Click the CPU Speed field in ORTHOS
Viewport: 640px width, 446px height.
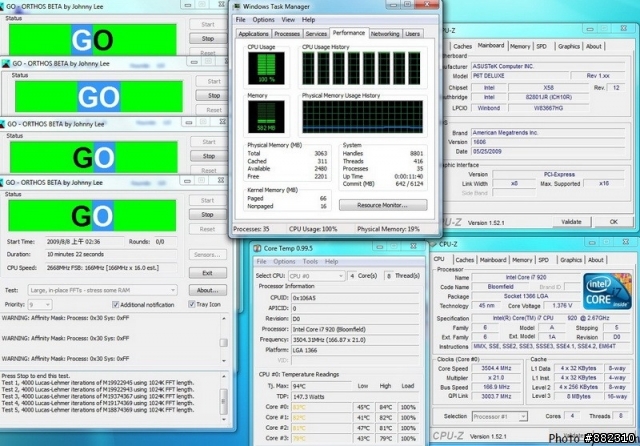click(111, 268)
